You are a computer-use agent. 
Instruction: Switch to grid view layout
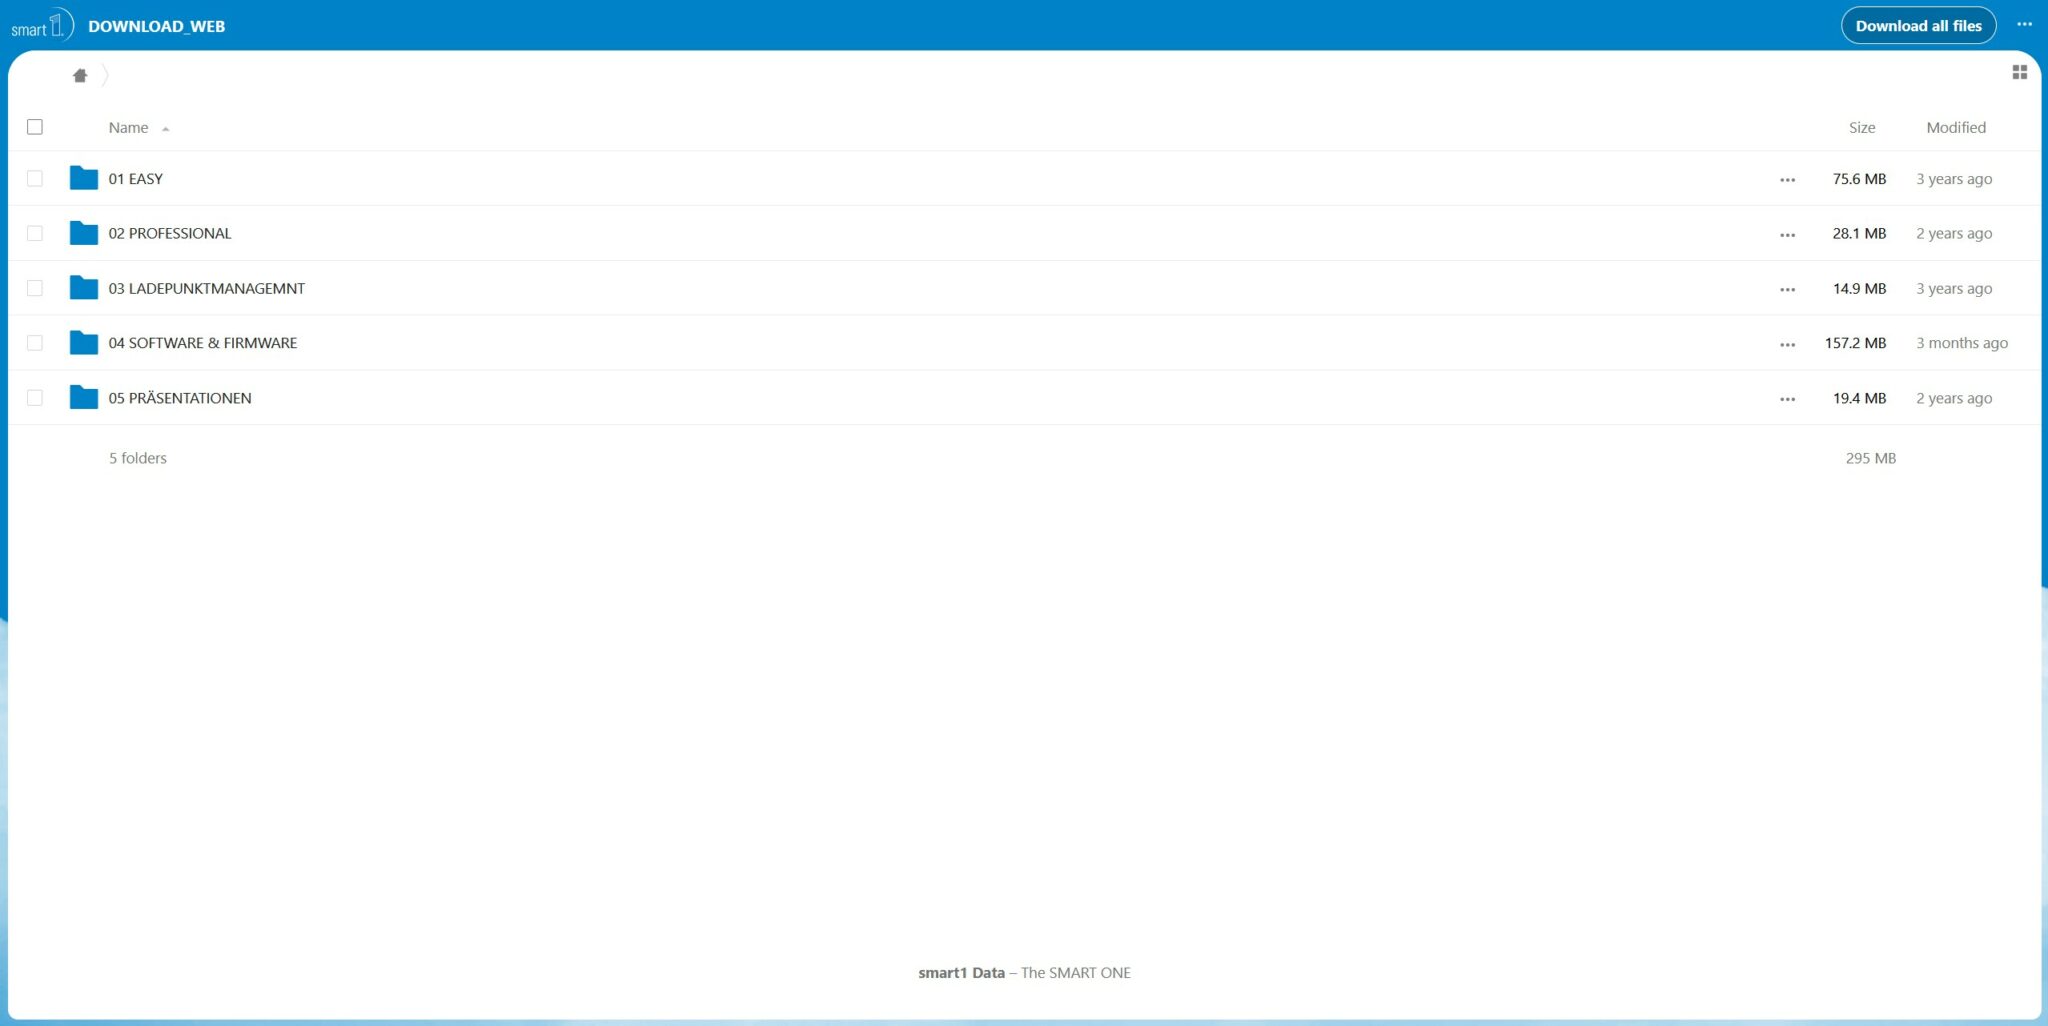[x=2019, y=72]
